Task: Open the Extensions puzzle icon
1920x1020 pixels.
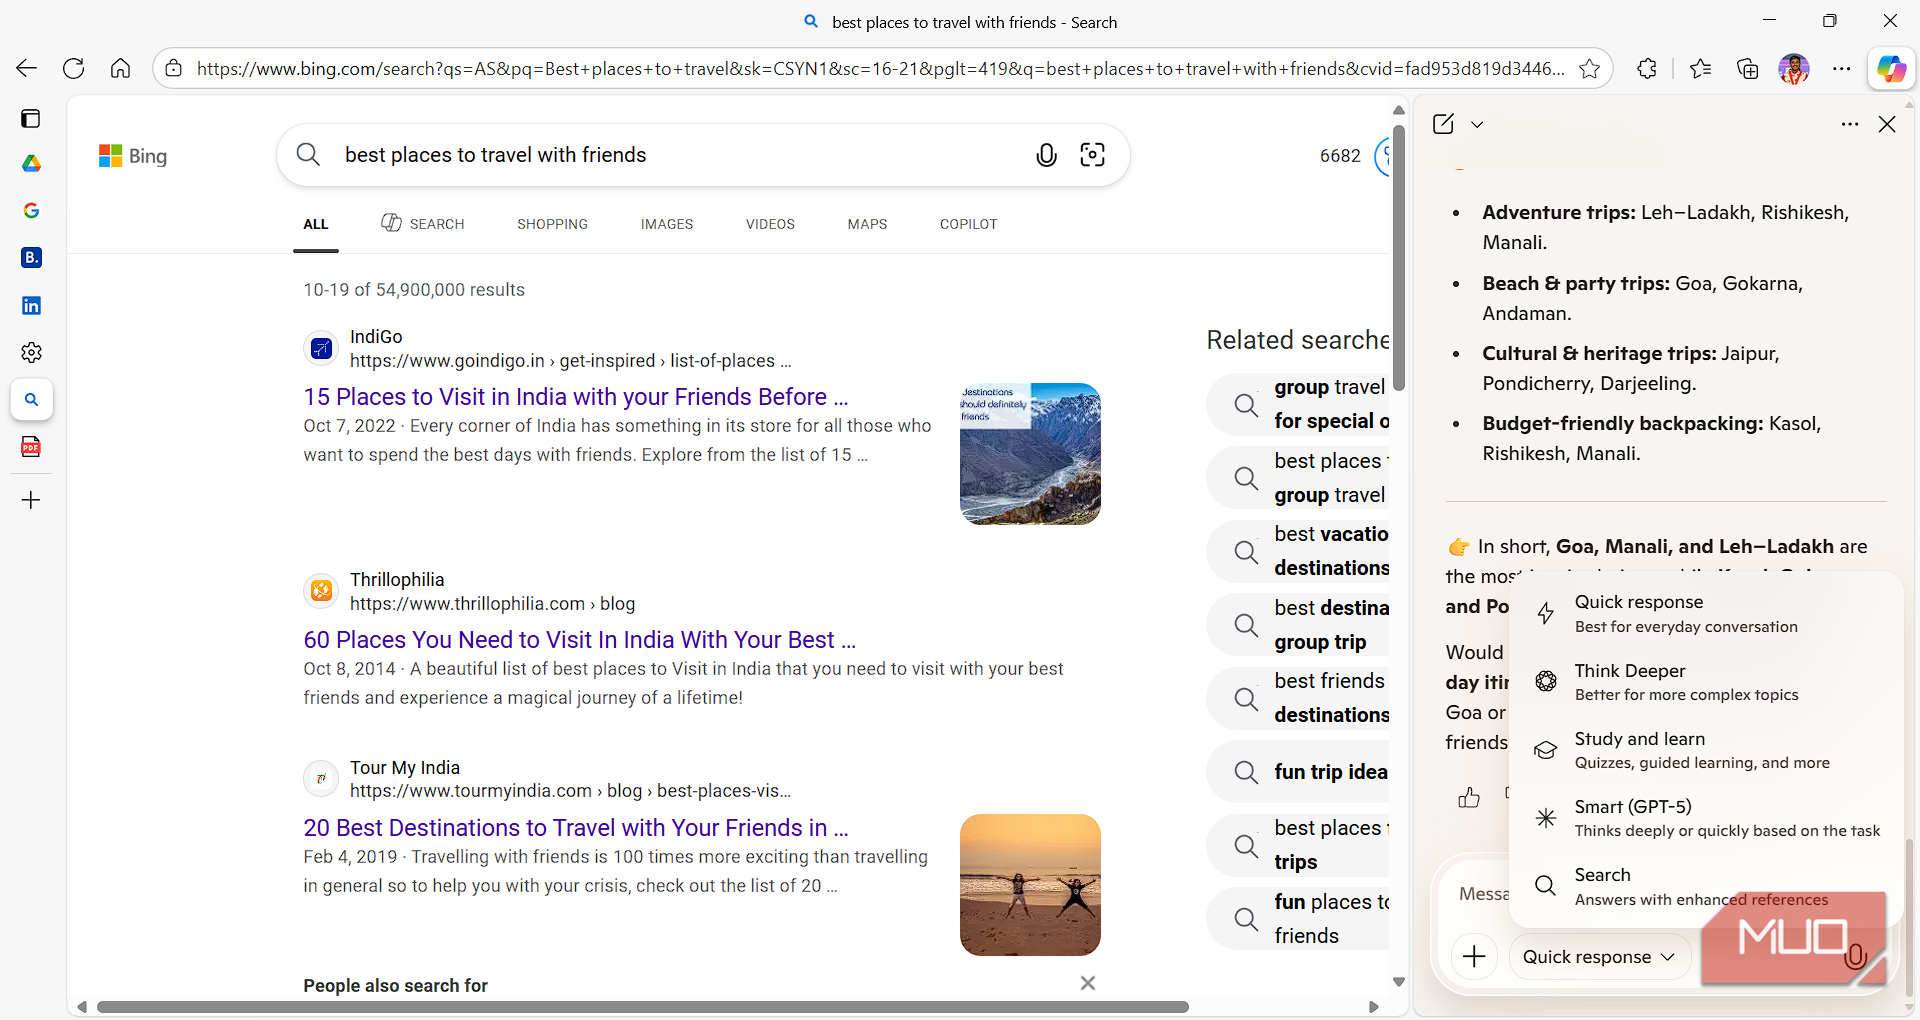Action: coord(1647,68)
